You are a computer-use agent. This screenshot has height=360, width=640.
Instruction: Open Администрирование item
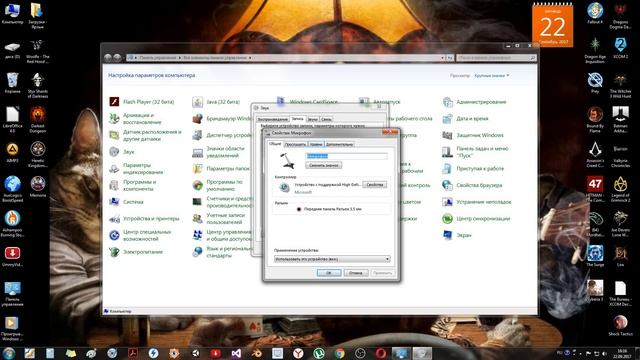(x=475, y=102)
